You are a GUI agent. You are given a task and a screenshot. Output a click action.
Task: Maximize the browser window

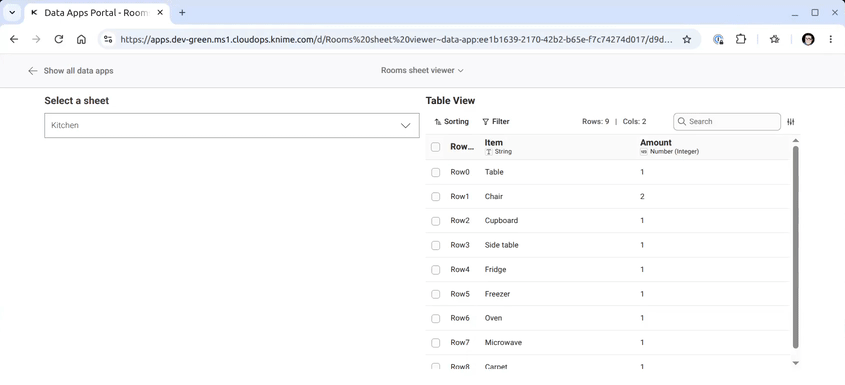[x=815, y=12]
